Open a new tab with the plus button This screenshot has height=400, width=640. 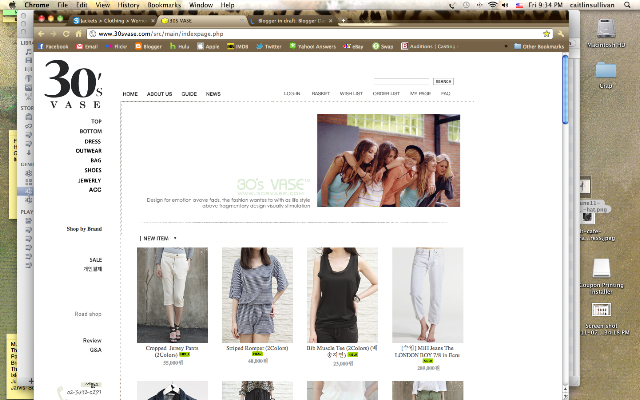343,20
